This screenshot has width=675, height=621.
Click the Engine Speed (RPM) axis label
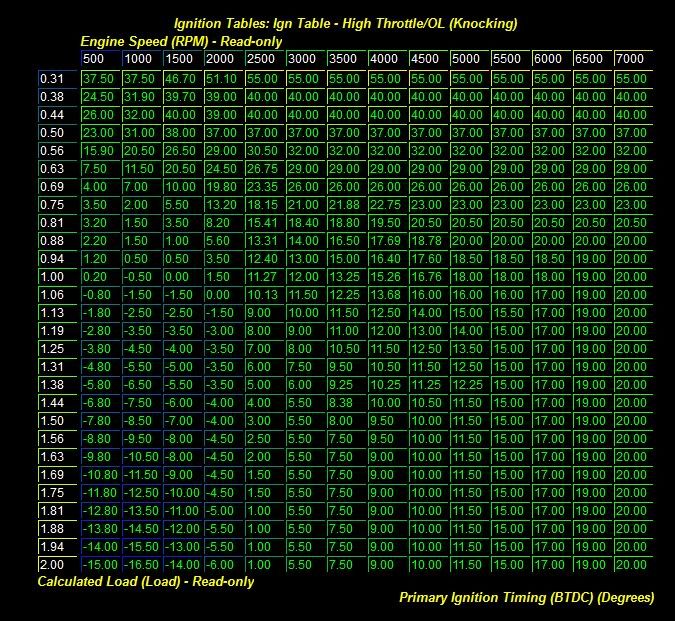[181, 42]
